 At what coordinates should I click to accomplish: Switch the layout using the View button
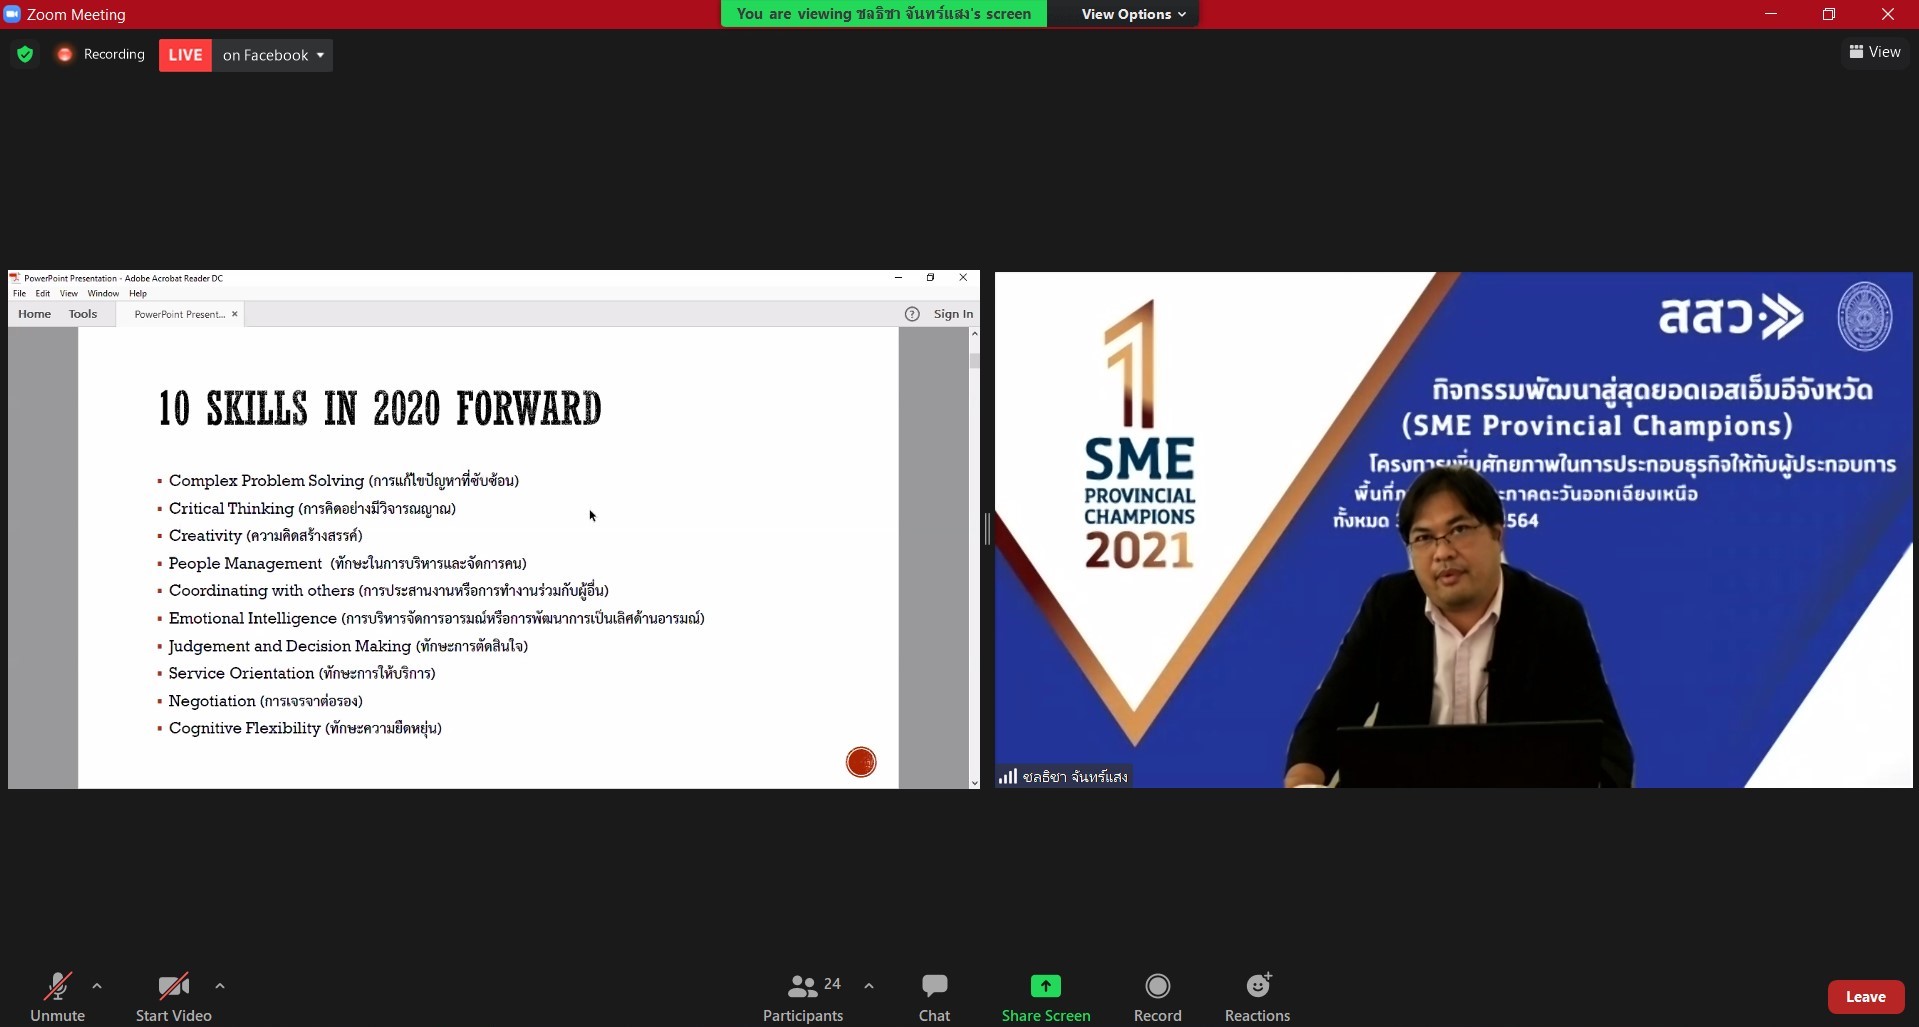[x=1875, y=52]
